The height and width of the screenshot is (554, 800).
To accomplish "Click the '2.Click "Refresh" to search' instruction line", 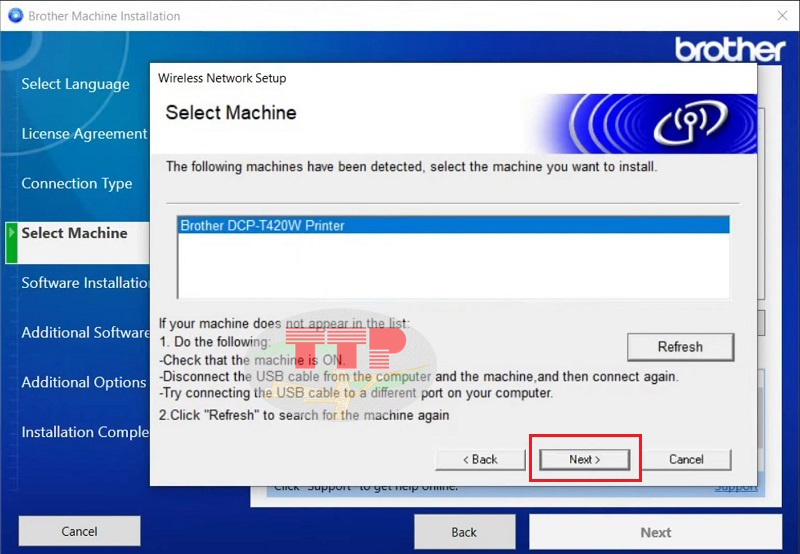I will coord(304,415).
